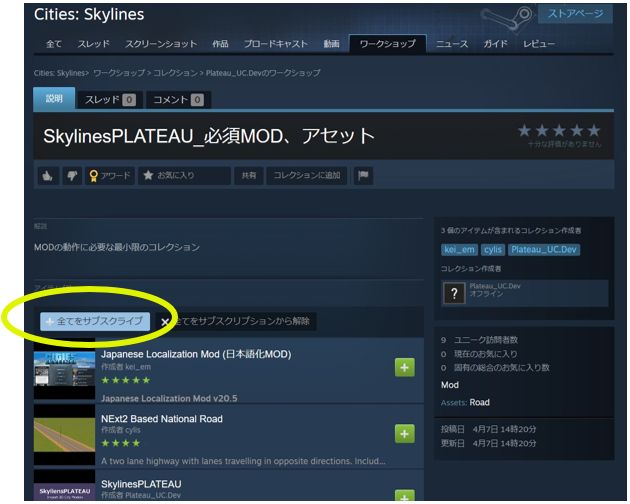Open Japanese Localization Mod thumbnail
630x504 pixels.
pyautogui.click(x=64, y=370)
